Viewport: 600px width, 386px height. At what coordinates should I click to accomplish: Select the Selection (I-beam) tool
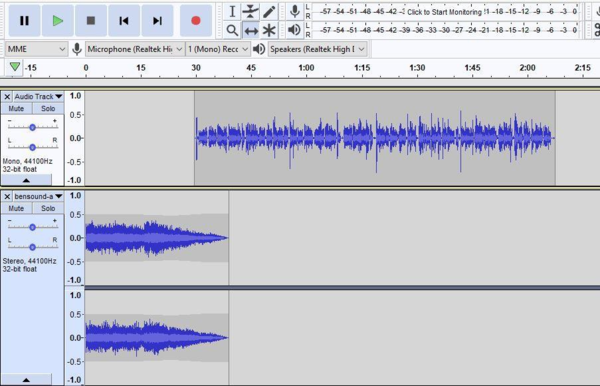232,11
